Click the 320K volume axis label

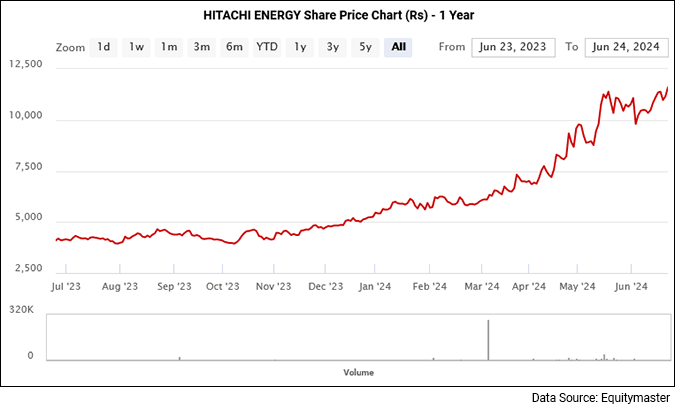22,310
